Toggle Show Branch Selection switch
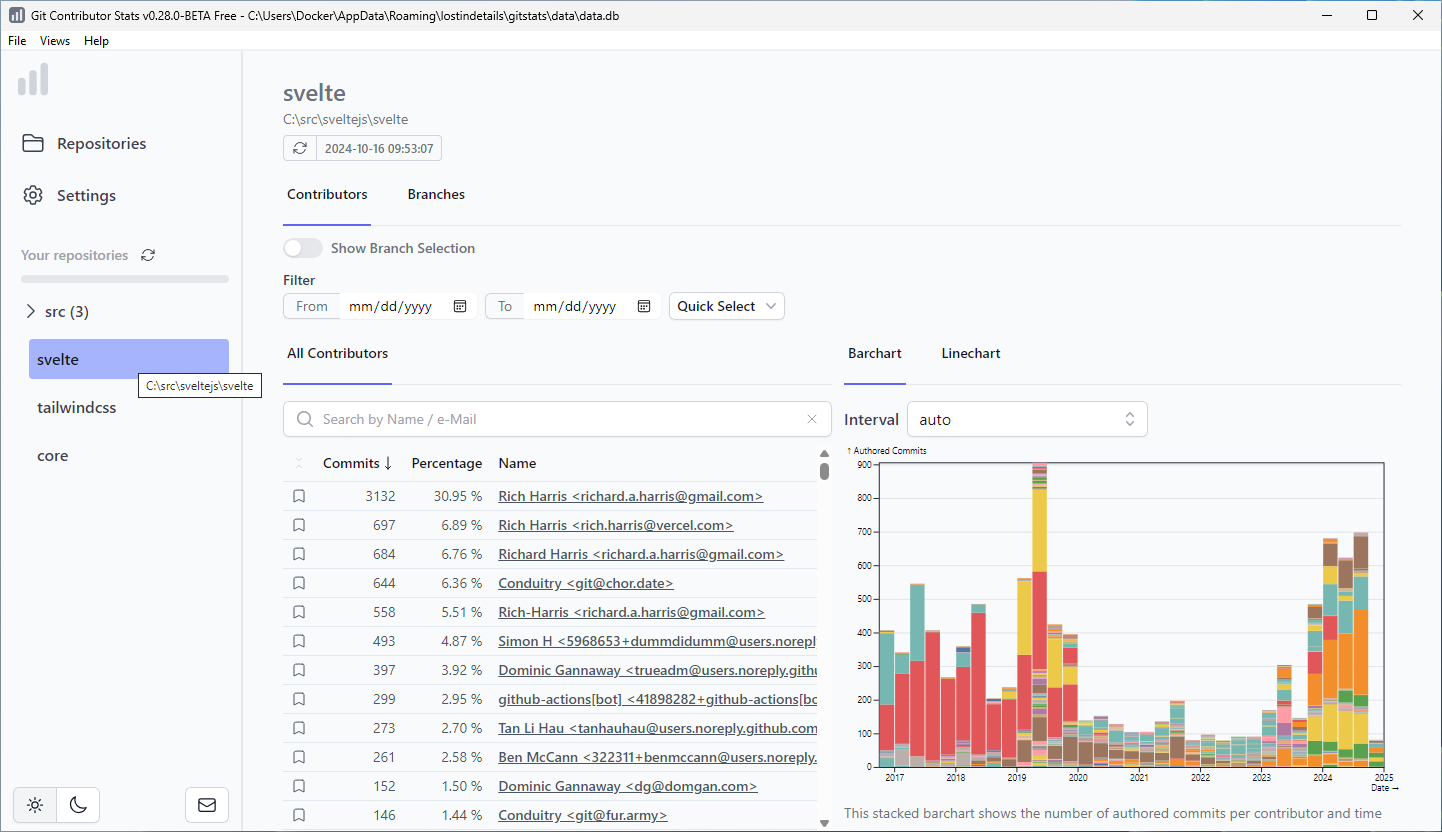The width and height of the screenshot is (1442, 832). click(303, 248)
